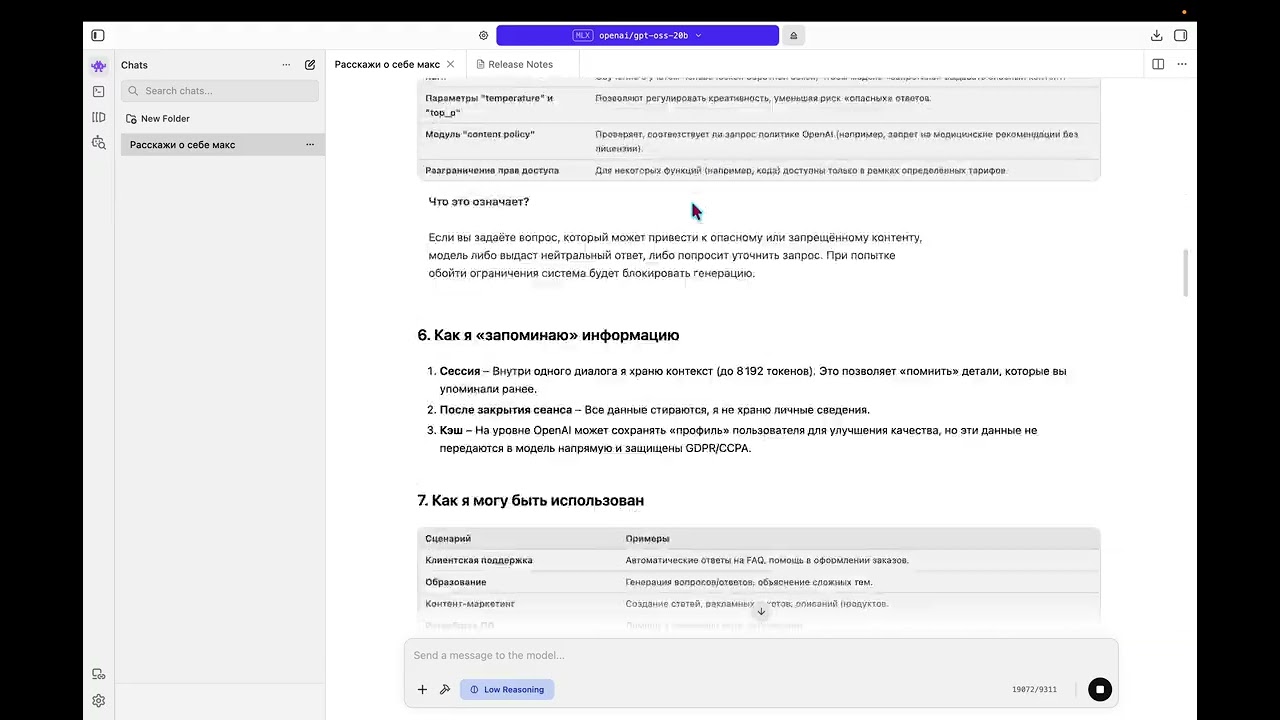Toggle the left sidebar panel icon
This screenshot has height=720, width=1280.
98,35
